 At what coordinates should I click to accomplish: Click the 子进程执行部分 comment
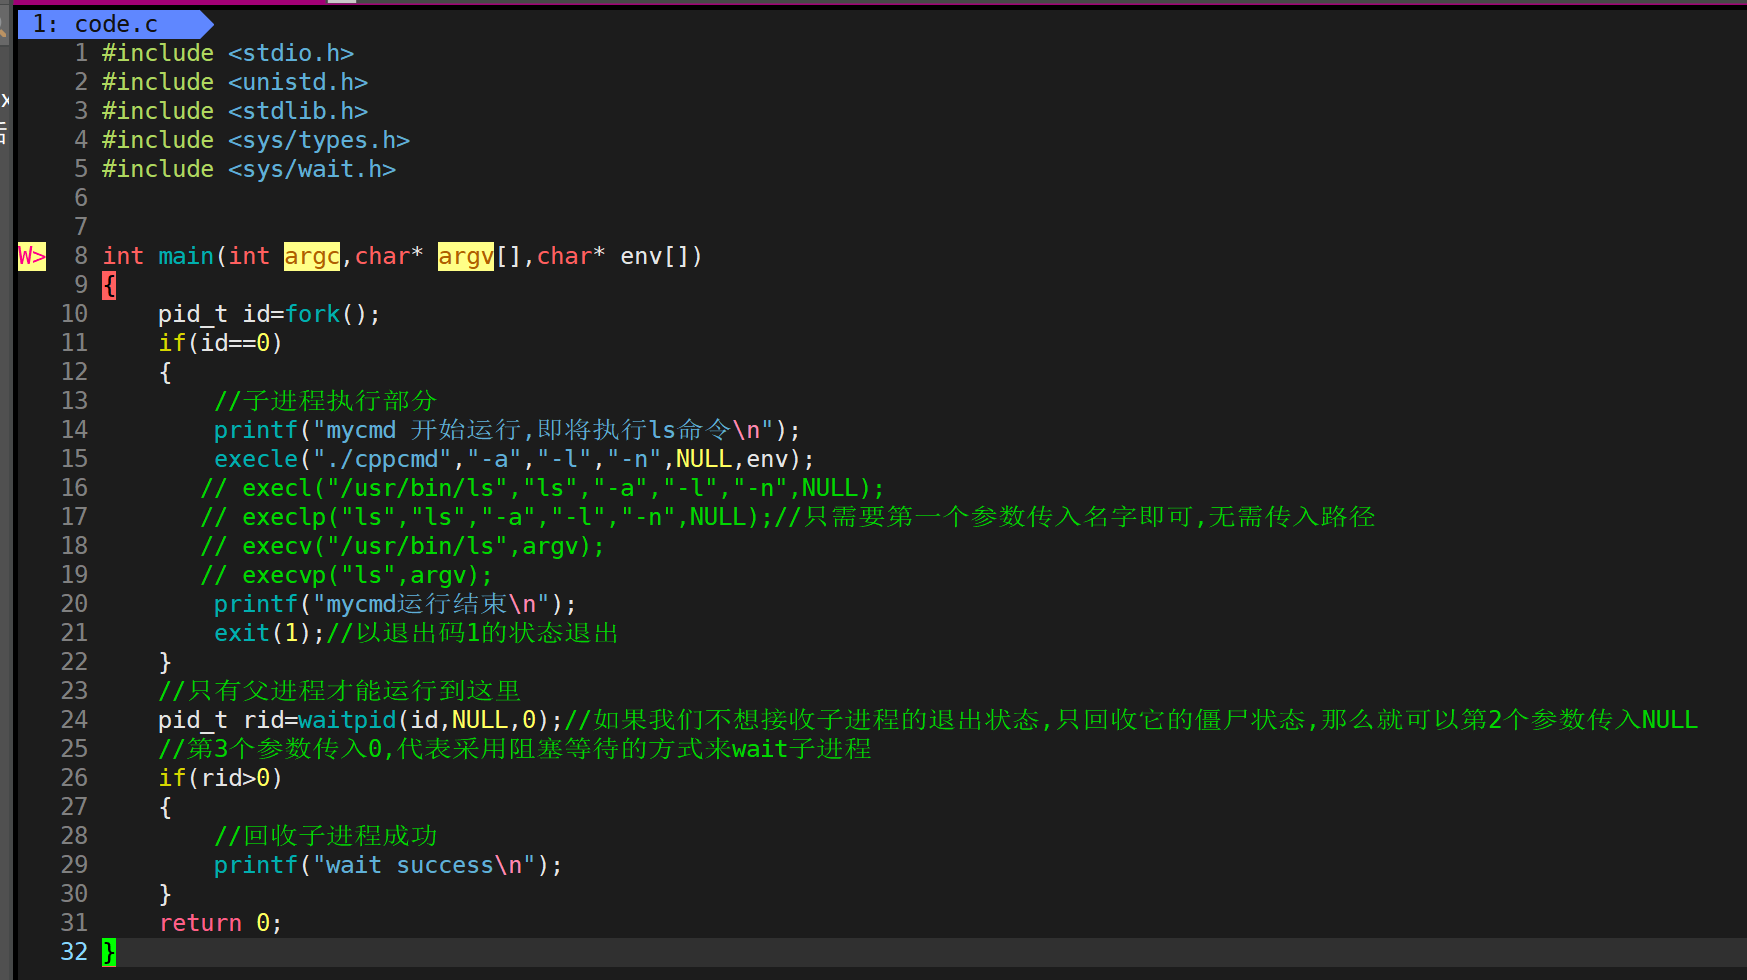pos(326,401)
